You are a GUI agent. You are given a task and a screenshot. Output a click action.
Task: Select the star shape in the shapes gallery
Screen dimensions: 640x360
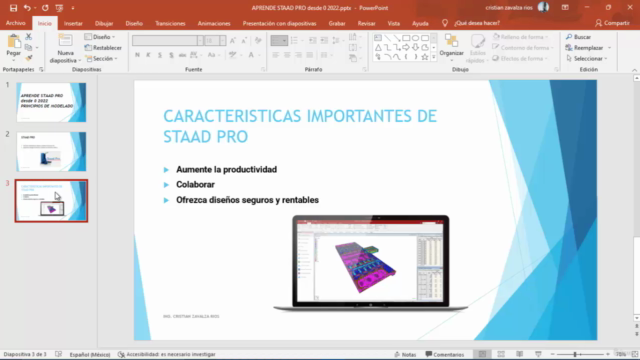pyautogui.click(x=425, y=57)
